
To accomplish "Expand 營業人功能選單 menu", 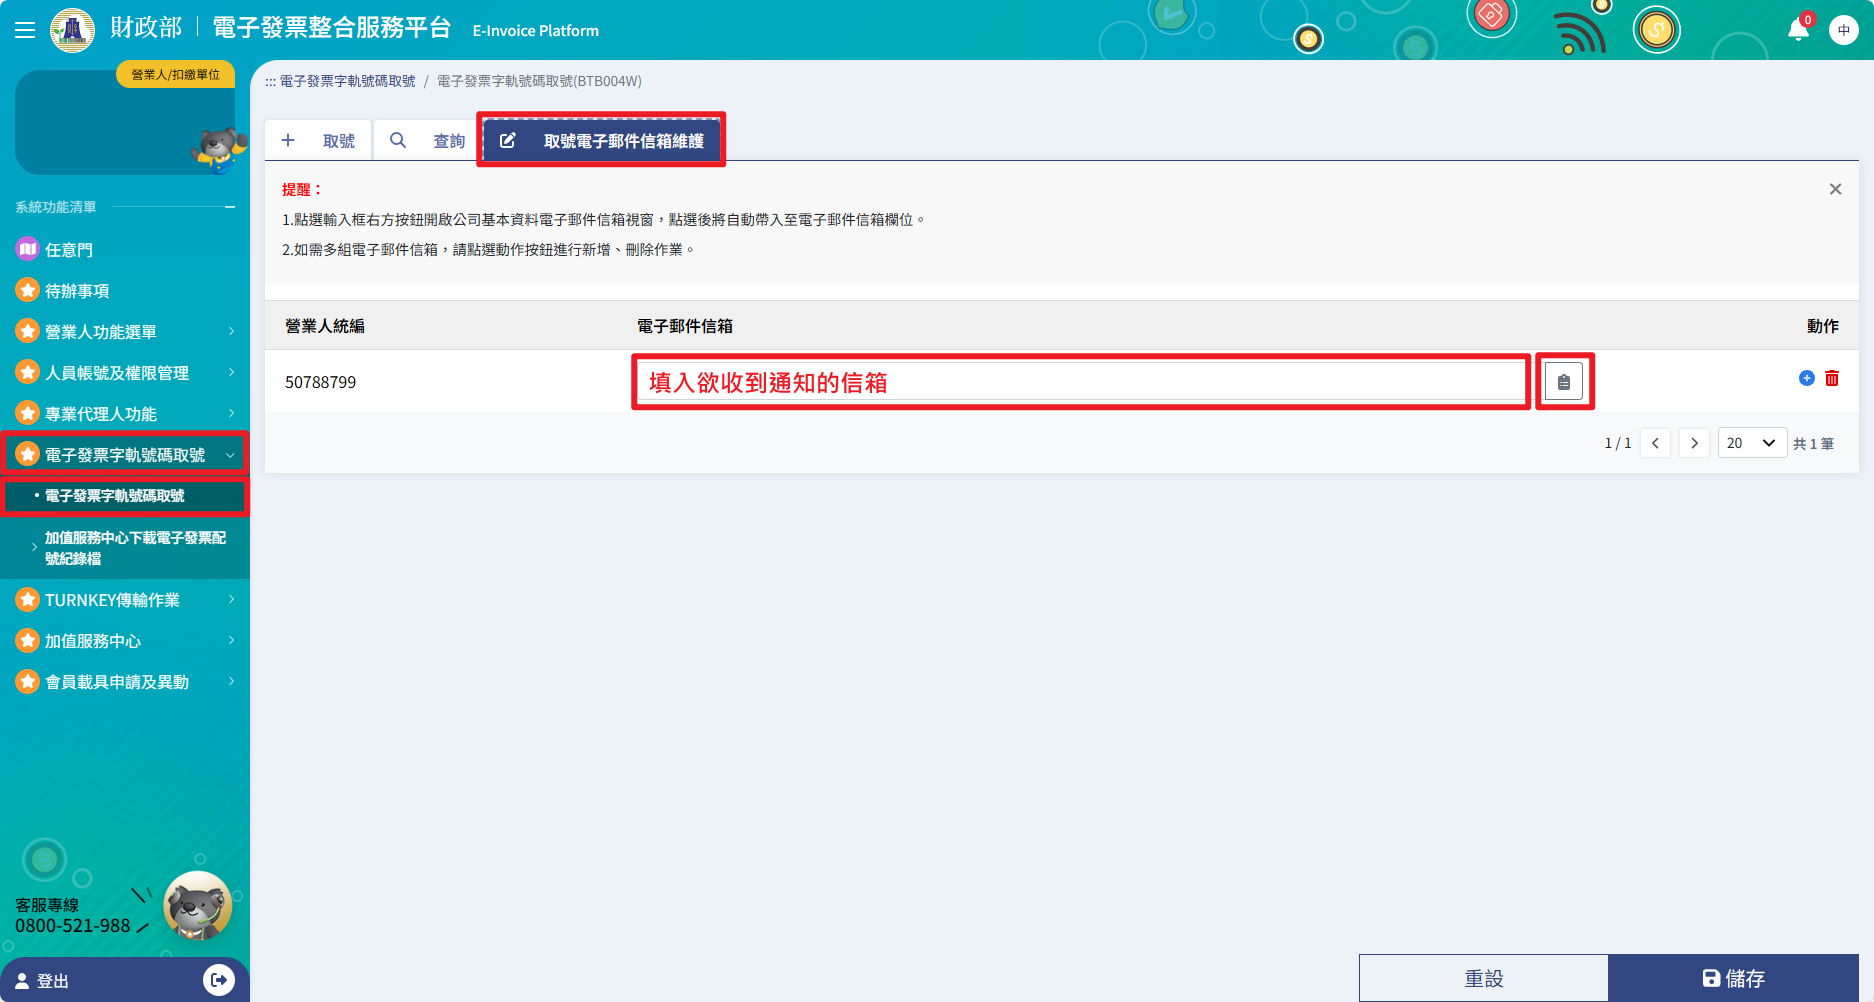I will [125, 332].
